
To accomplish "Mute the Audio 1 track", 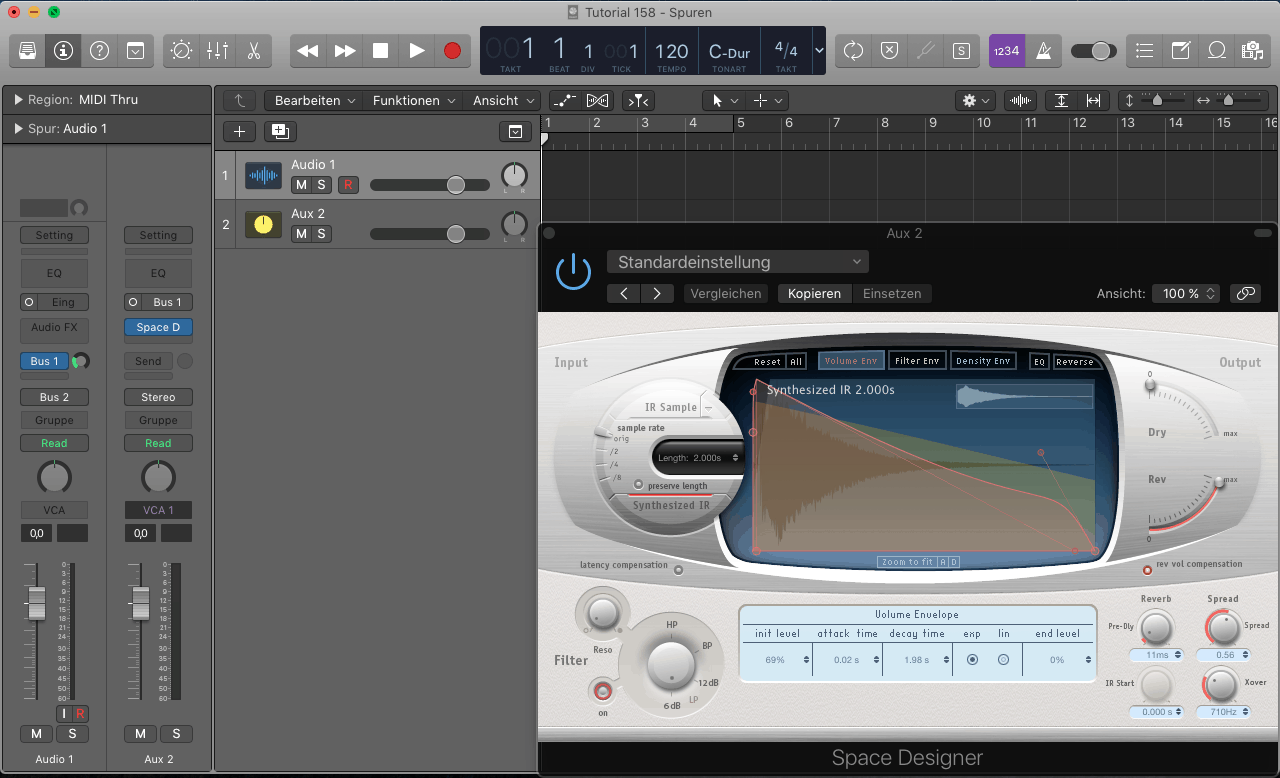I will point(301,185).
